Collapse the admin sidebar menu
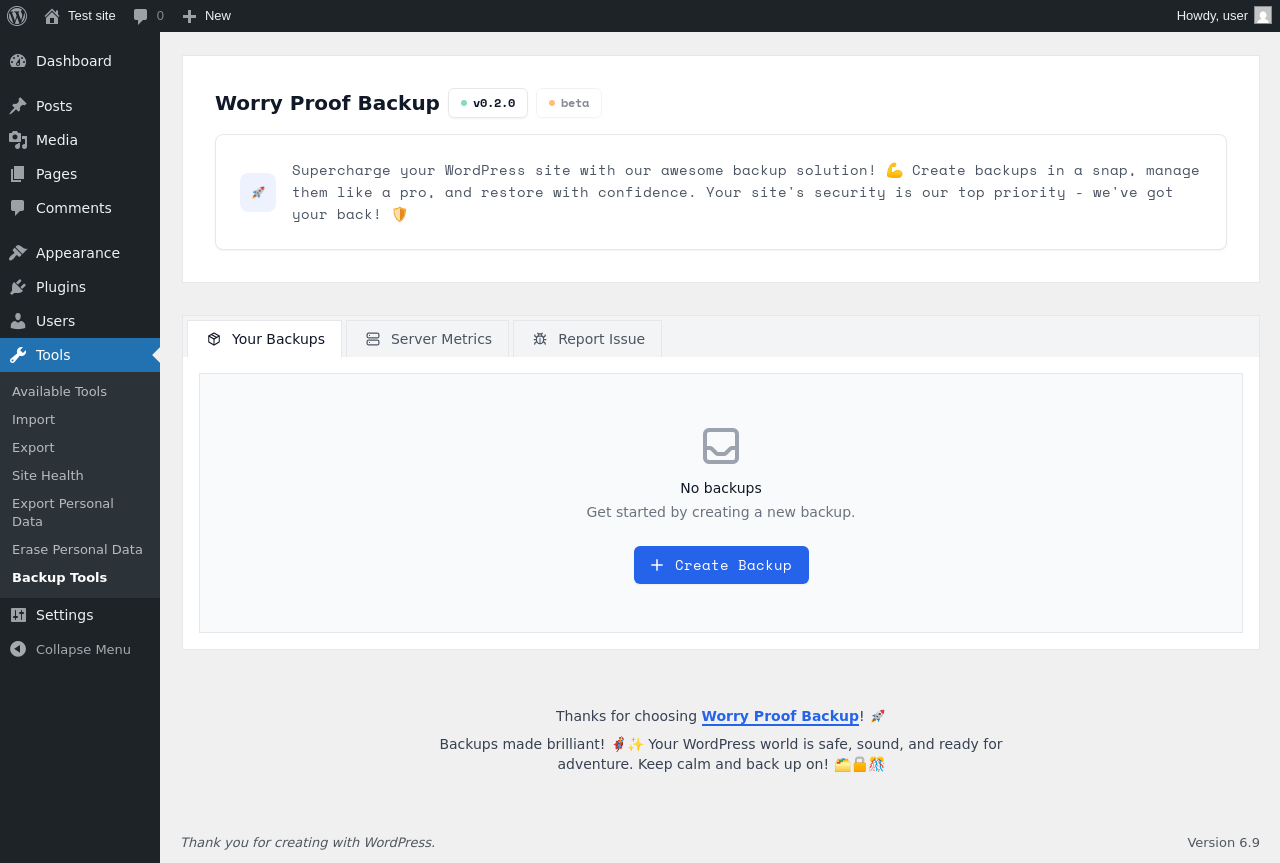The width and height of the screenshot is (1280, 863). (x=80, y=649)
